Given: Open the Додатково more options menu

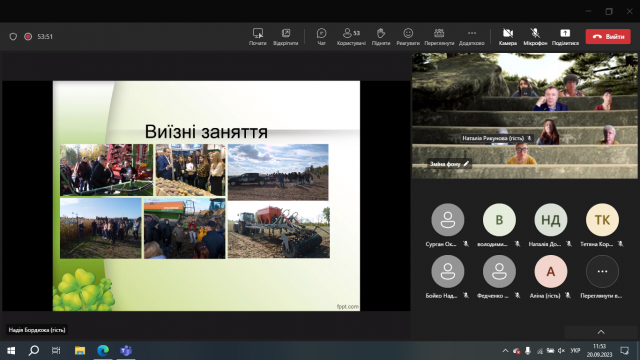Looking at the screenshot, I should [471, 36].
